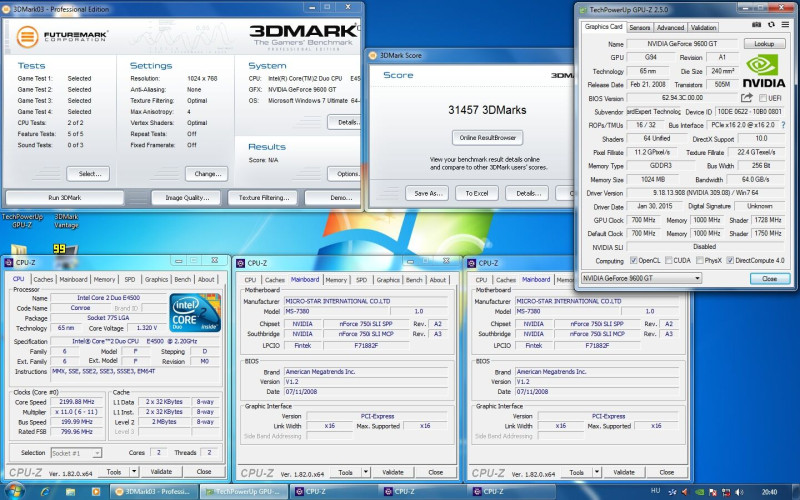800x500 pixels.
Task: Click the 31457 3DMarks score text
Action: coord(487,110)
